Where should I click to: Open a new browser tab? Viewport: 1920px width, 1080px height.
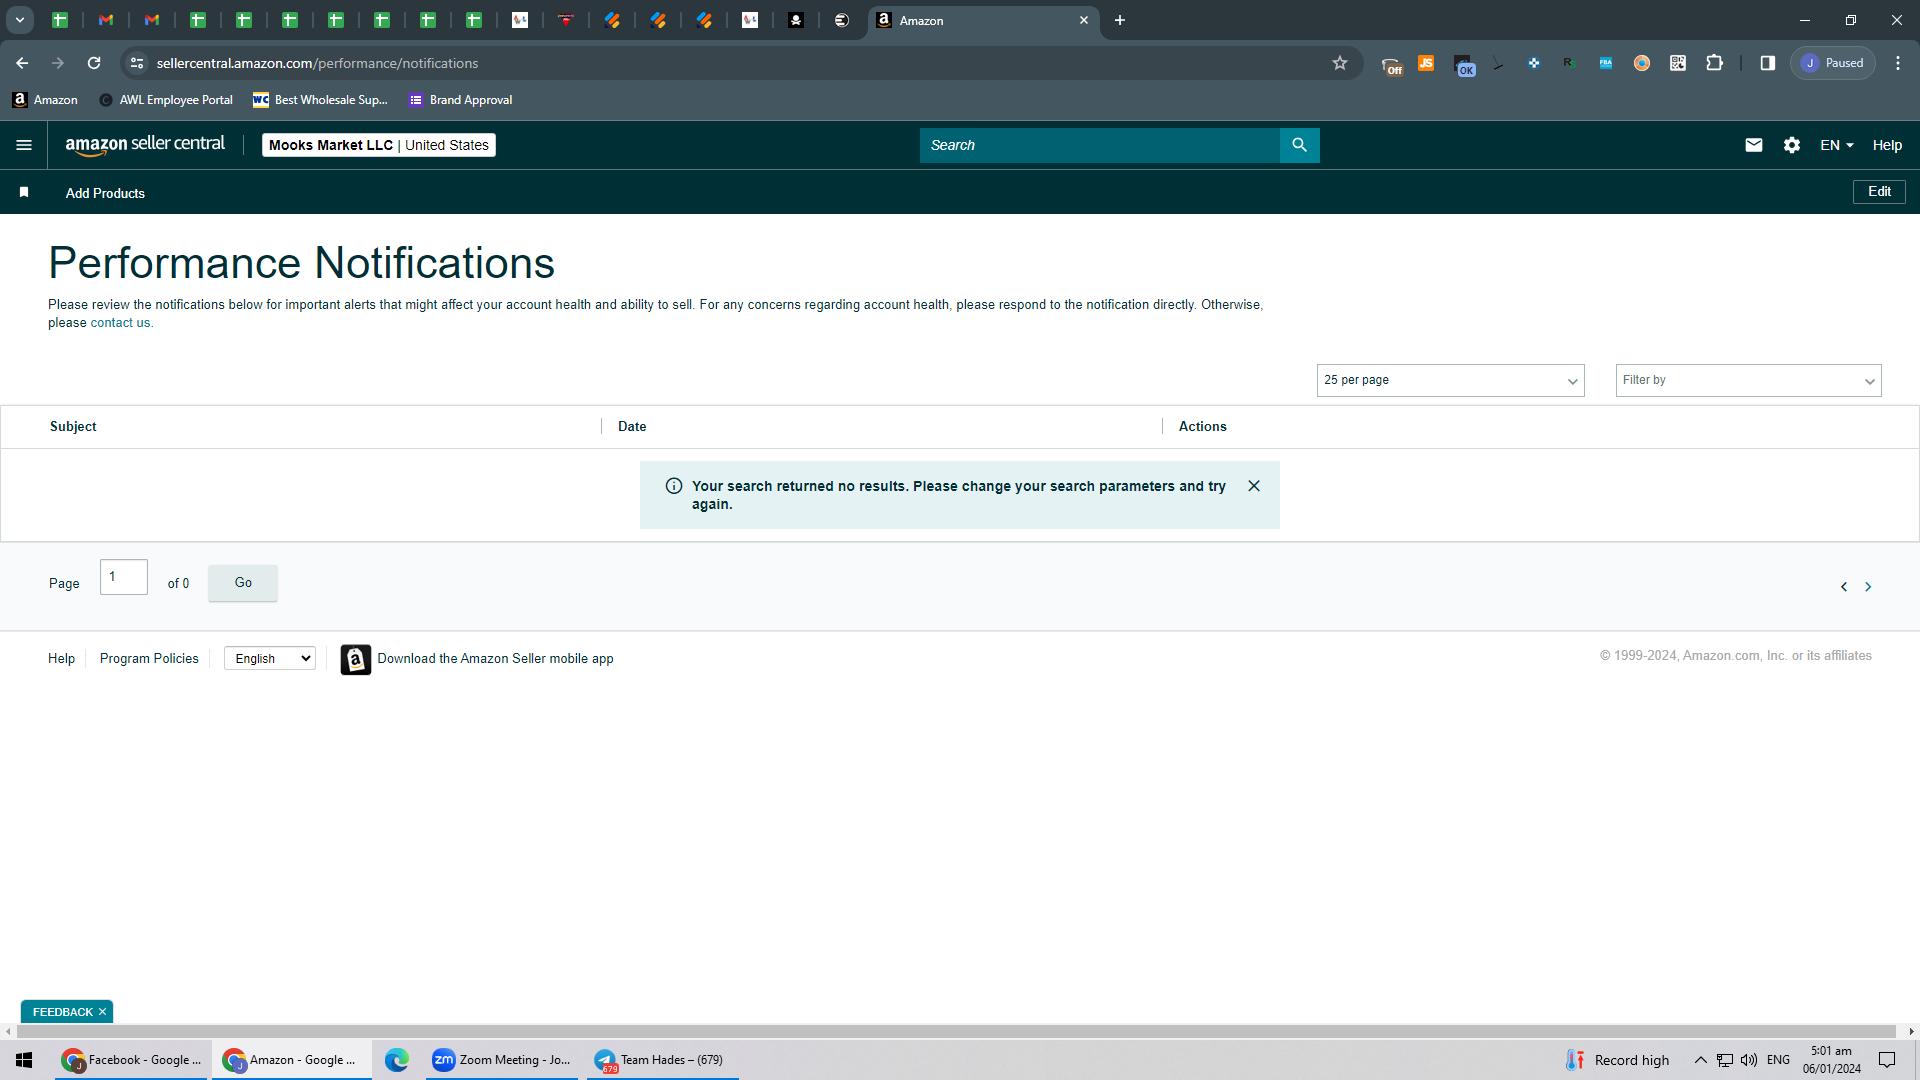[x=1120, y=20]
